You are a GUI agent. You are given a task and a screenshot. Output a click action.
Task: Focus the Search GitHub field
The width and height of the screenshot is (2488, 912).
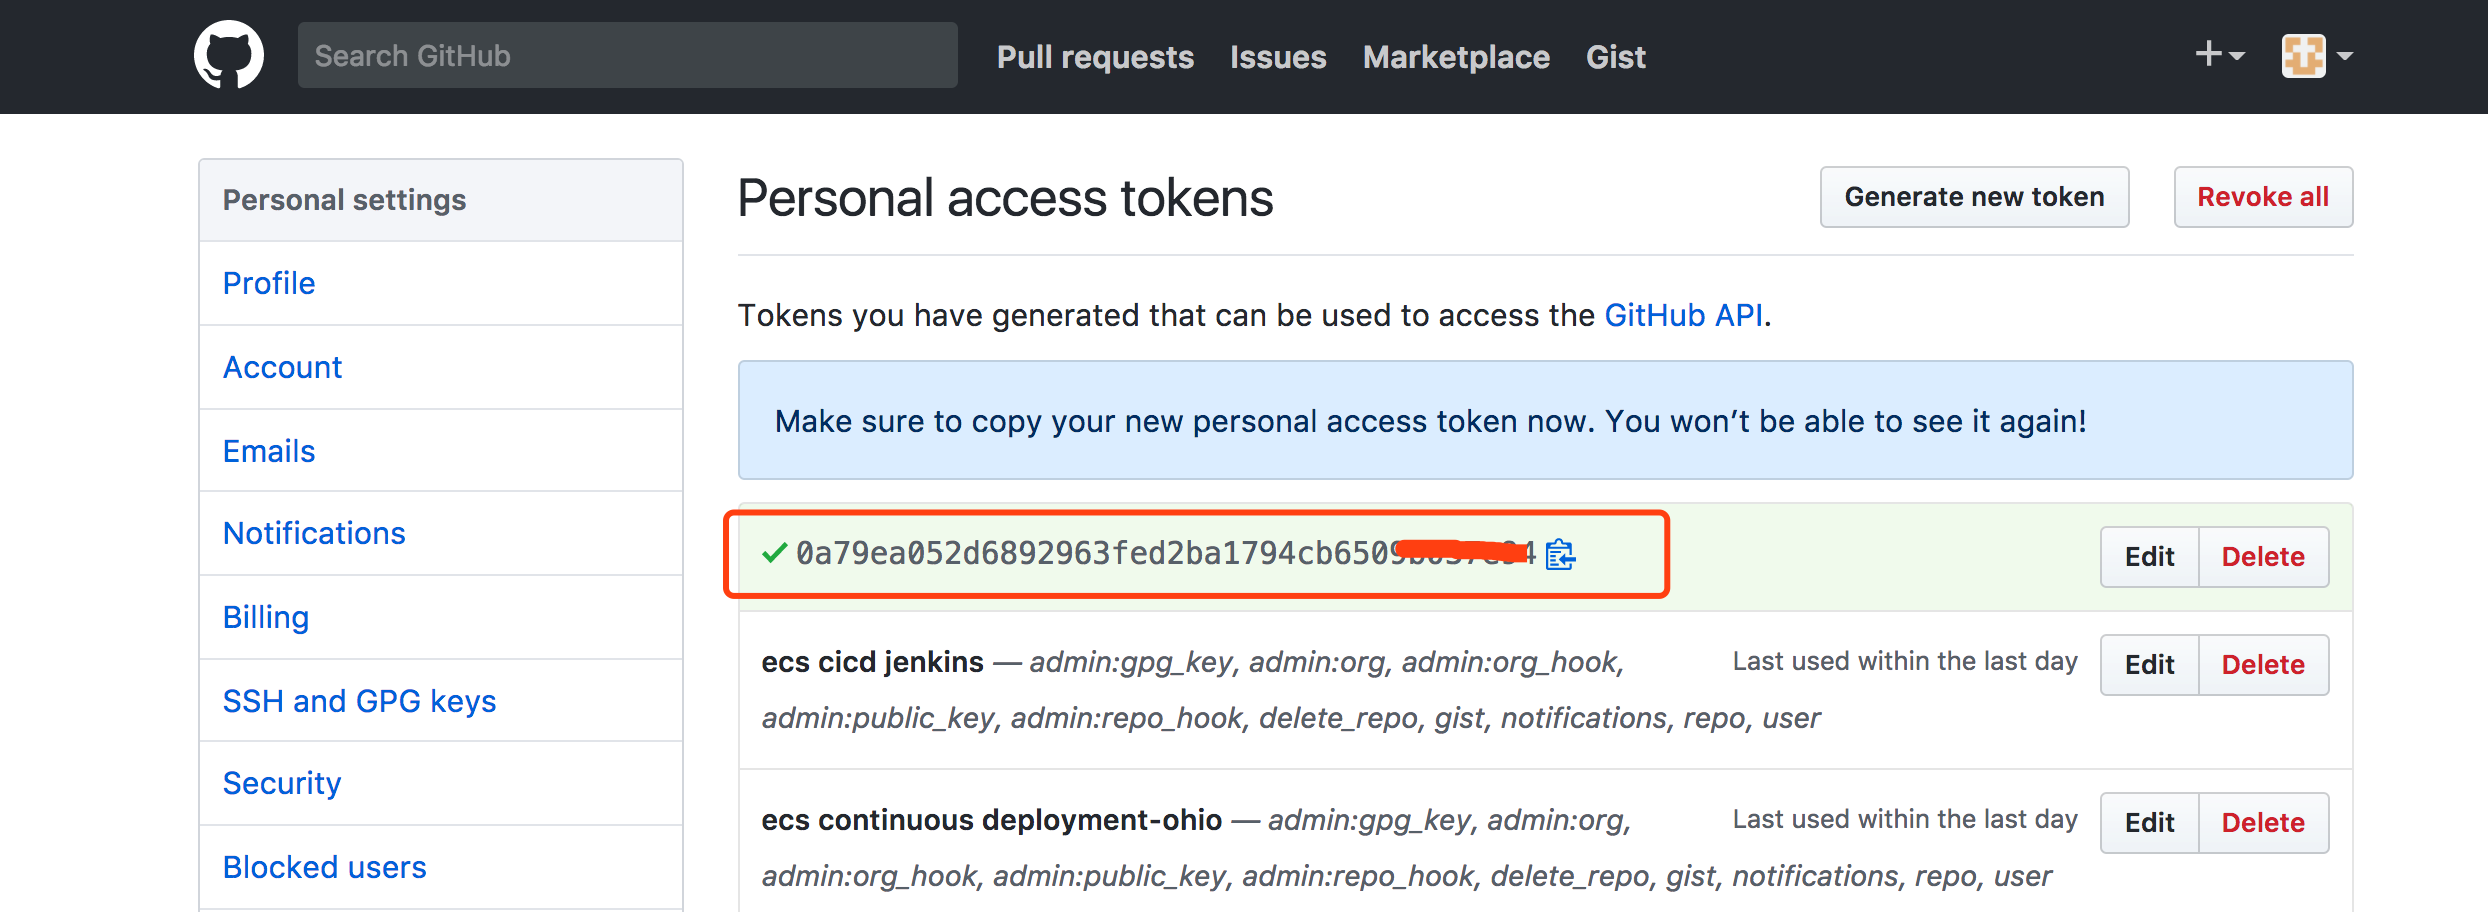(627, 56)
